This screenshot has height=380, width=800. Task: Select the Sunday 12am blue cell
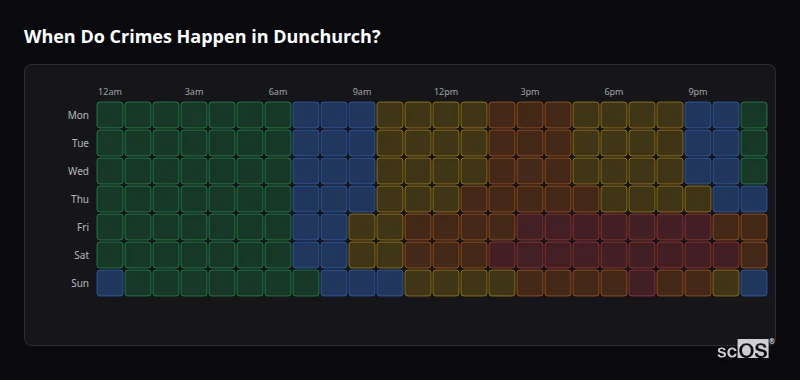coord(110,283)
